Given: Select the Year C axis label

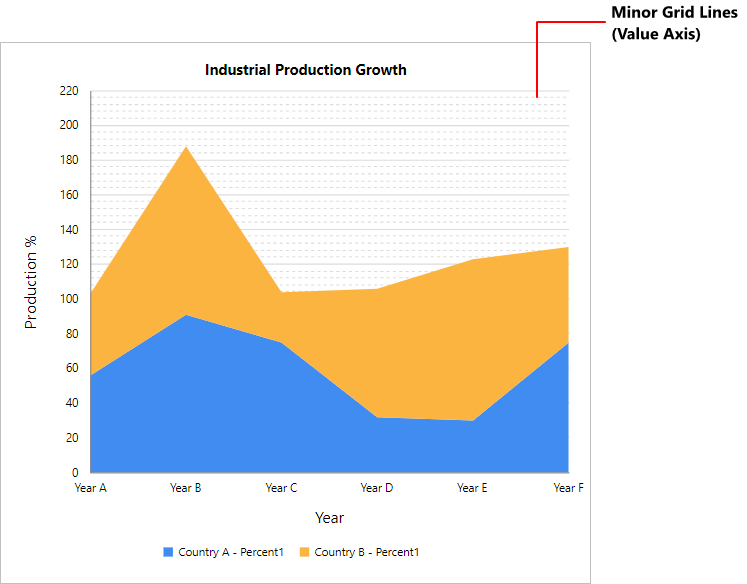Looking at the screenshot, I should [x=281, y=488].
